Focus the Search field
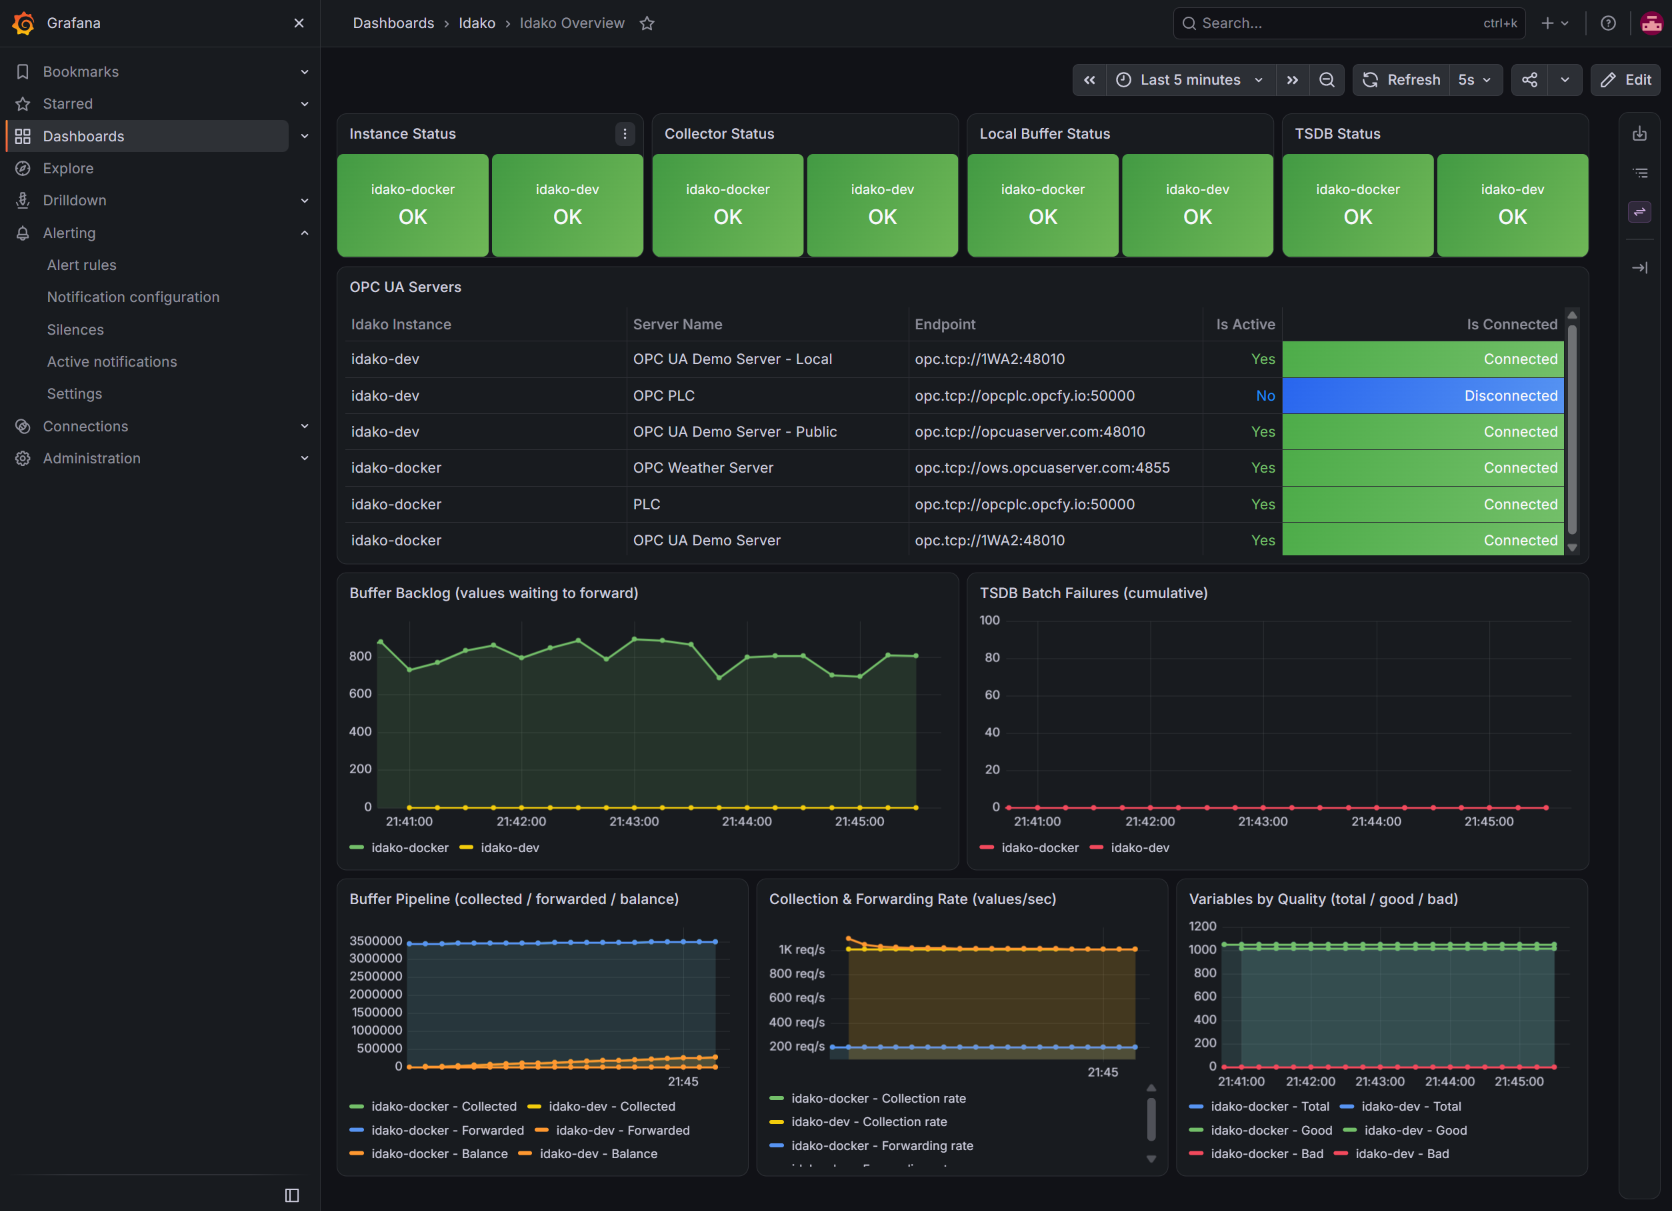1672x1211 pixels. click(x=1349, y=23)
